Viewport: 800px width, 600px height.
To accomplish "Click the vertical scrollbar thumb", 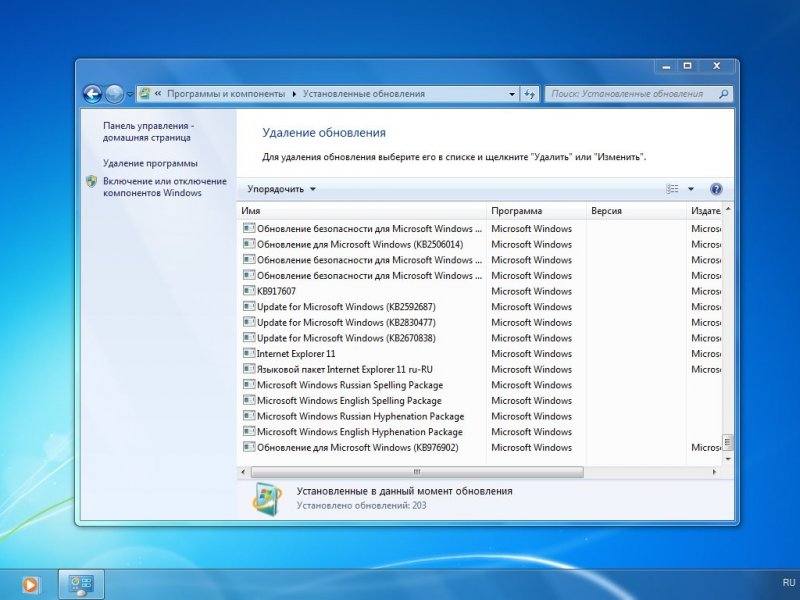I will tap(728, 442).
